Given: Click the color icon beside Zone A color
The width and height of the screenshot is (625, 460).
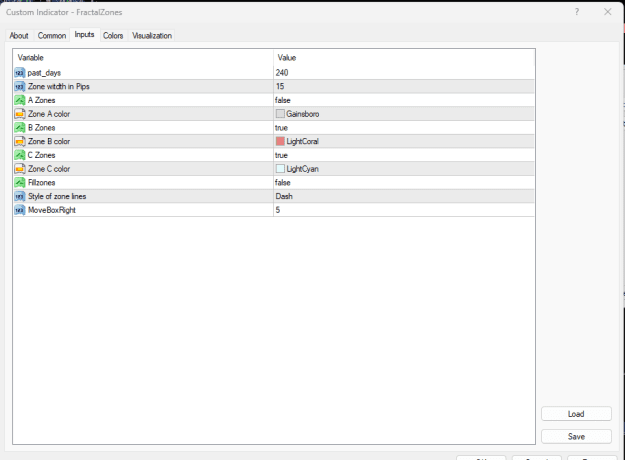Looking at the screenshot, I should pyautogui.click(x=20, y=114).
